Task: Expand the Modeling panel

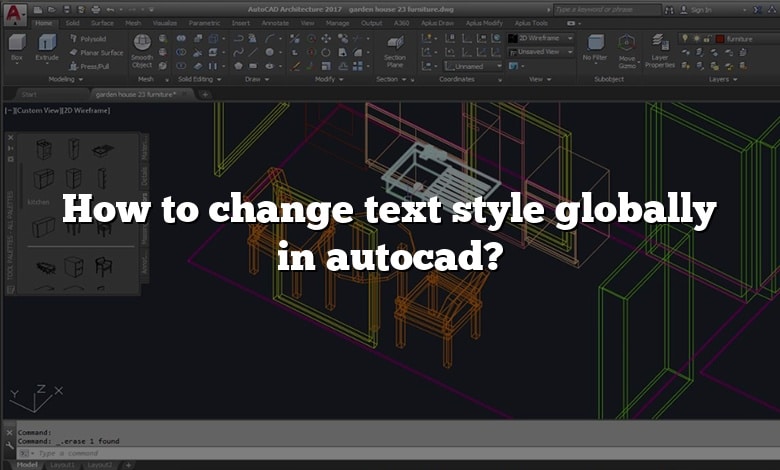Action: (66, 79)
